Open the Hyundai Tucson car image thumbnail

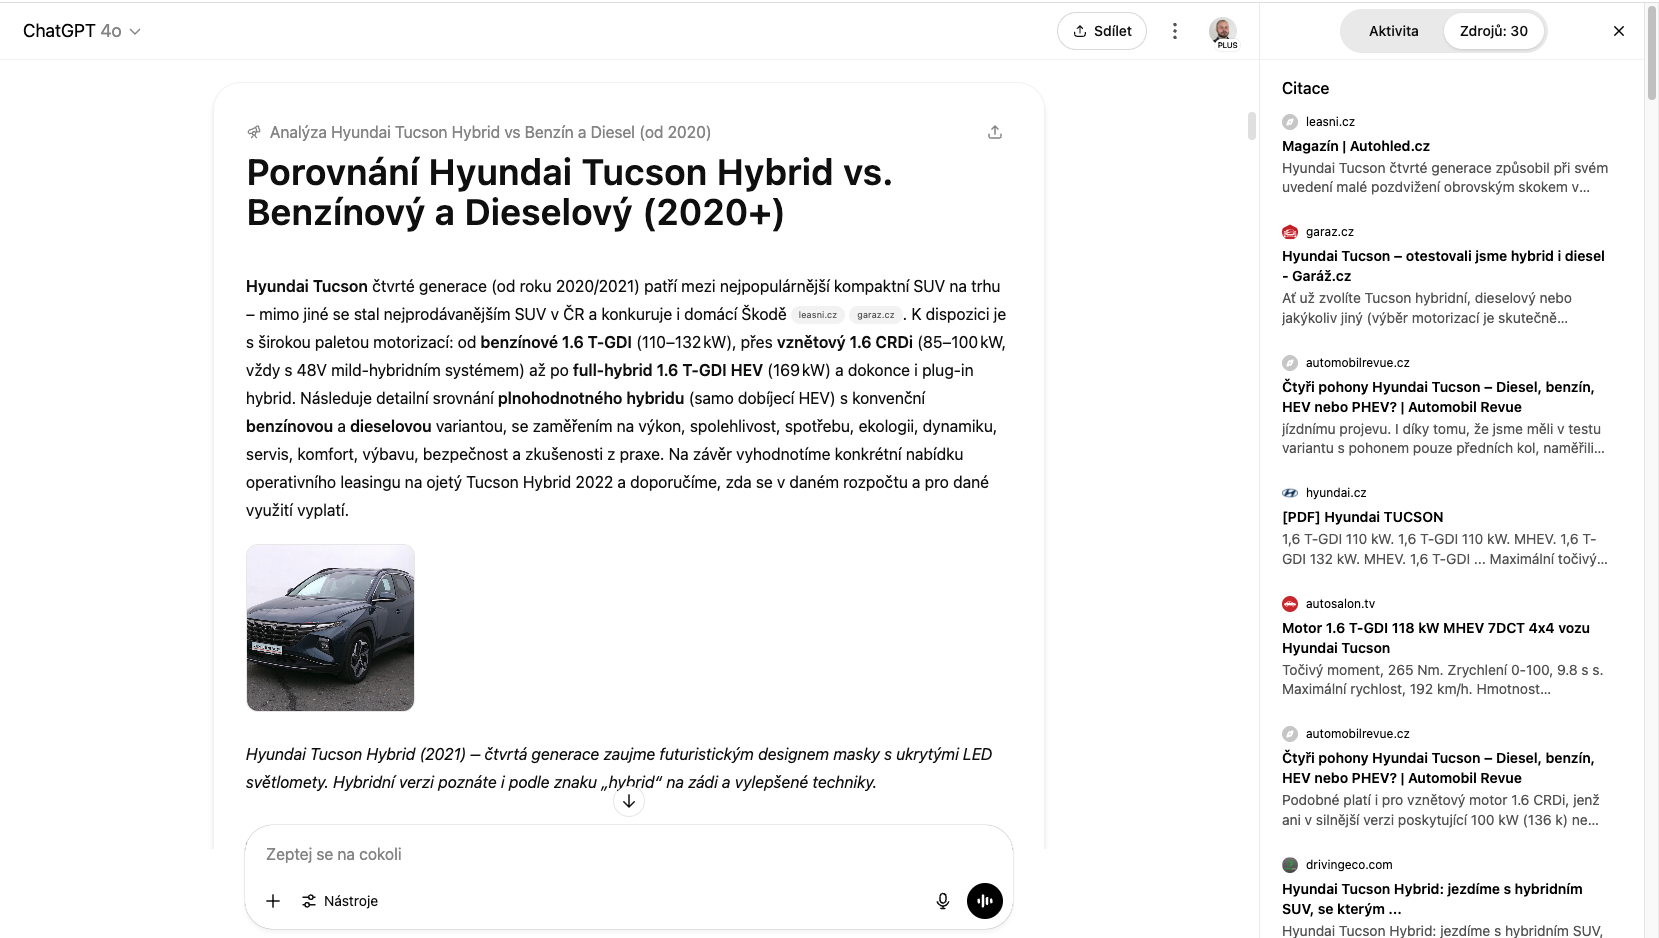pyautogui.click(x=330, y=628)
